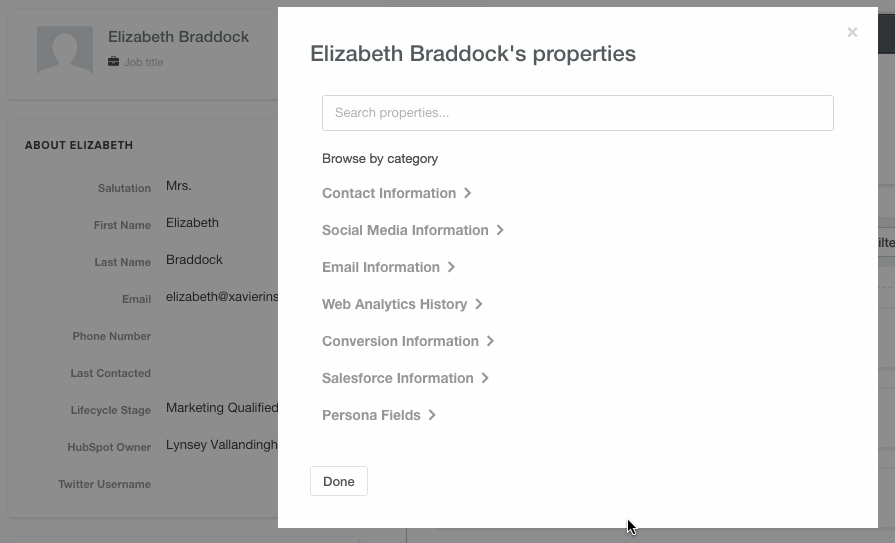Select the Persona Fields category label
895x543 pixels.
[x=371, y=415]
